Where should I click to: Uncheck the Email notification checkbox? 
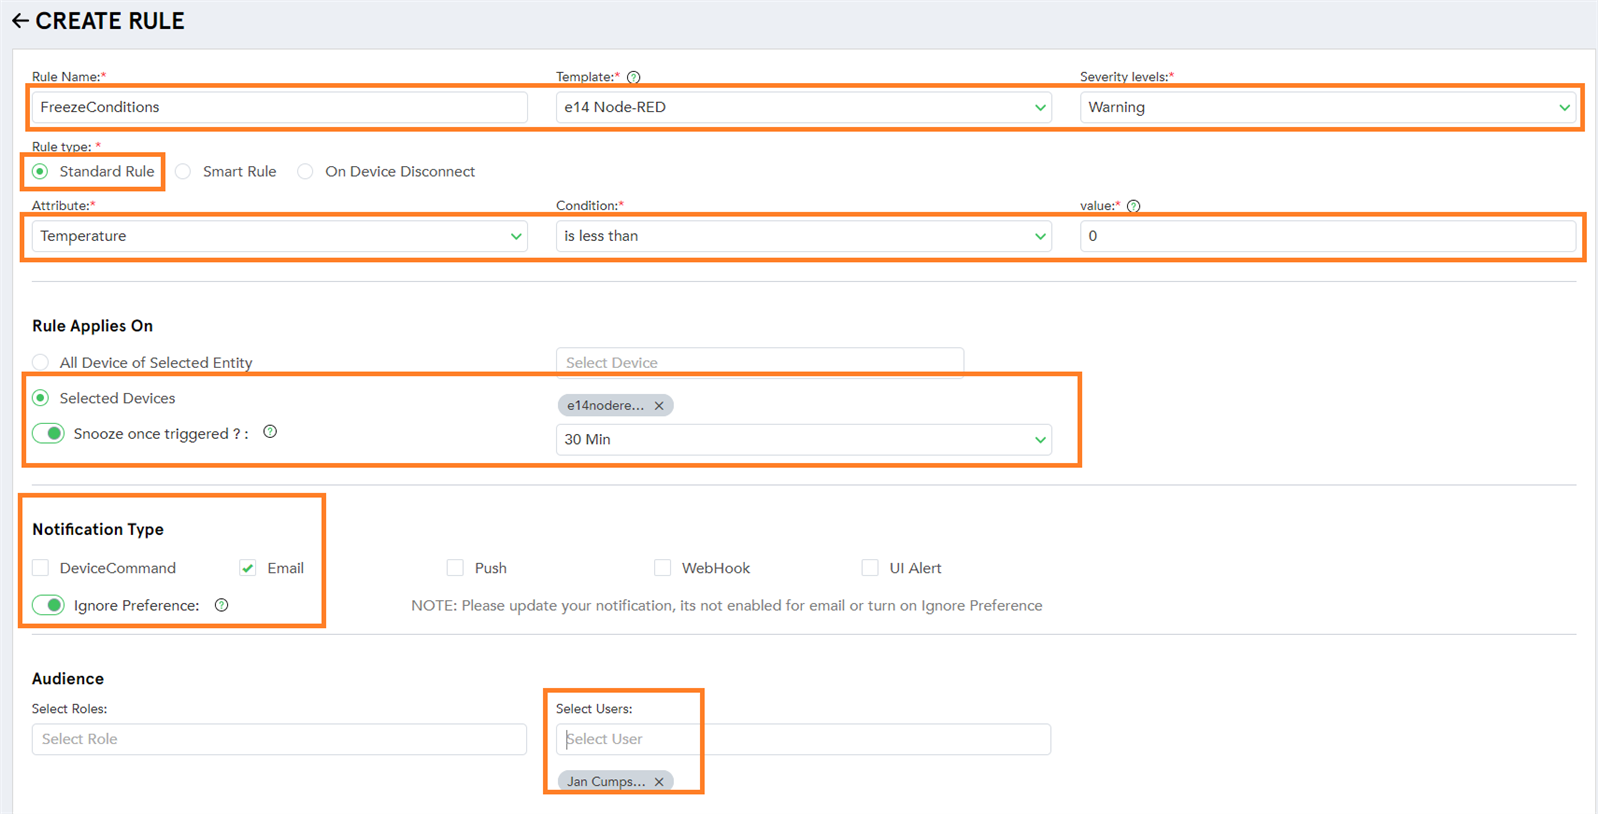(x=247, y=568)
